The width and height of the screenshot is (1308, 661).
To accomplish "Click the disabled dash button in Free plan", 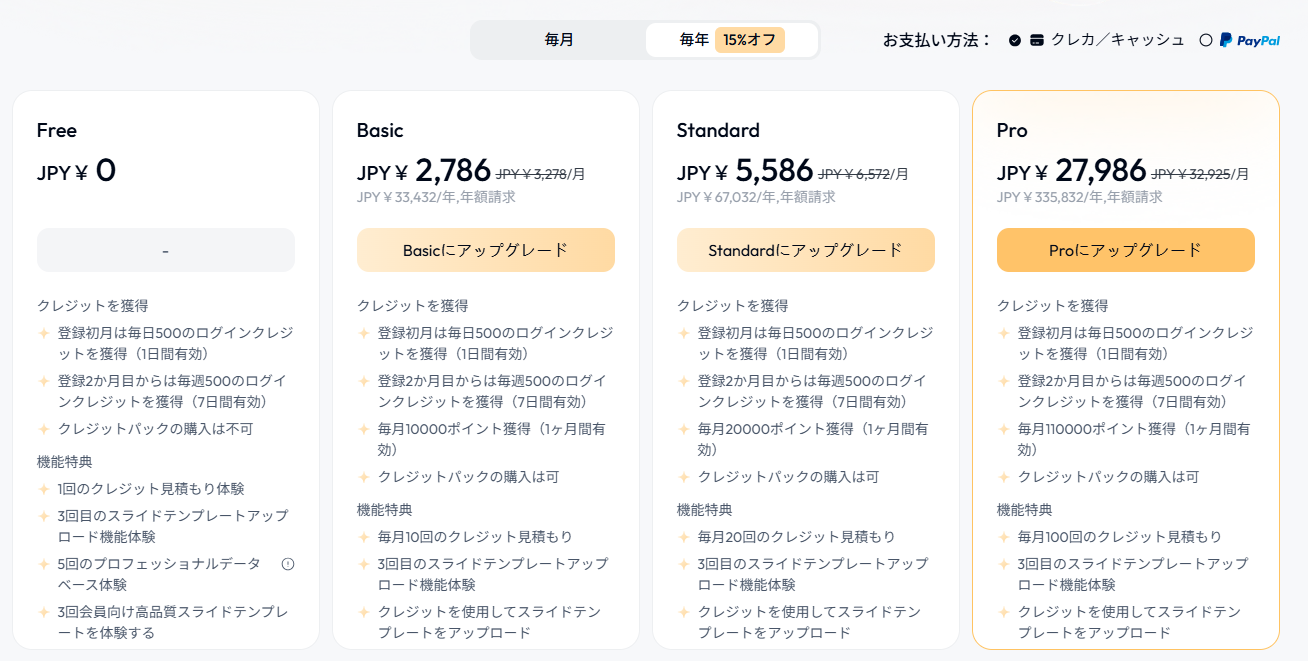I will tap(166, 250).
